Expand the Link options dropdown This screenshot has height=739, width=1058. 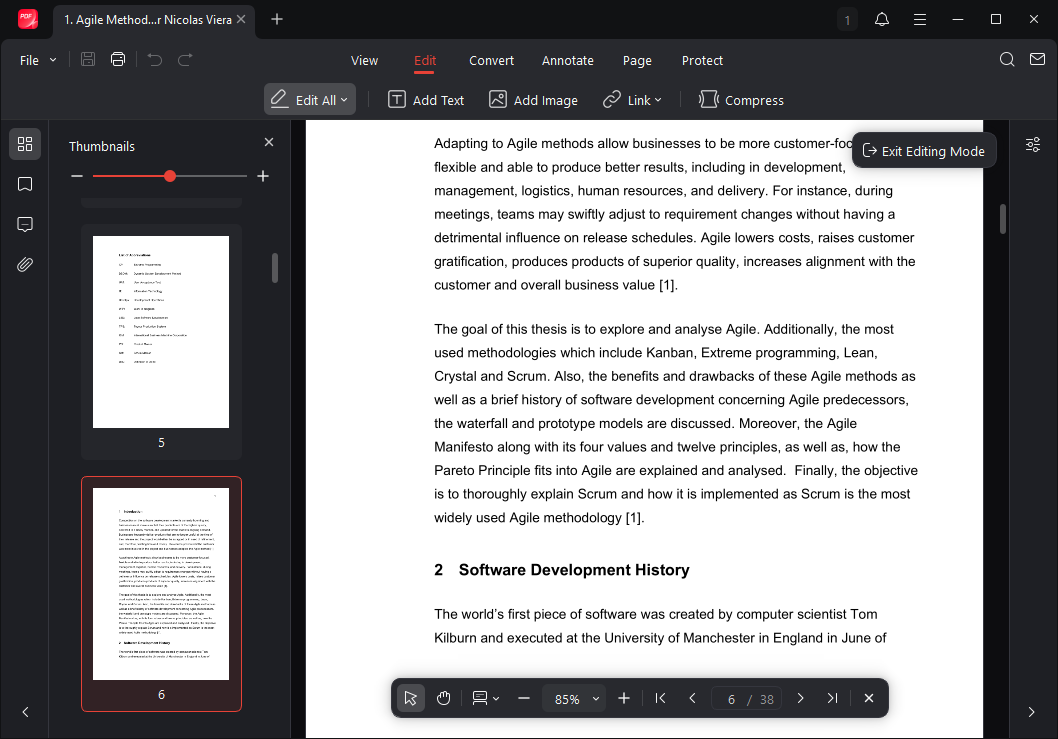(x=632, y=100)
